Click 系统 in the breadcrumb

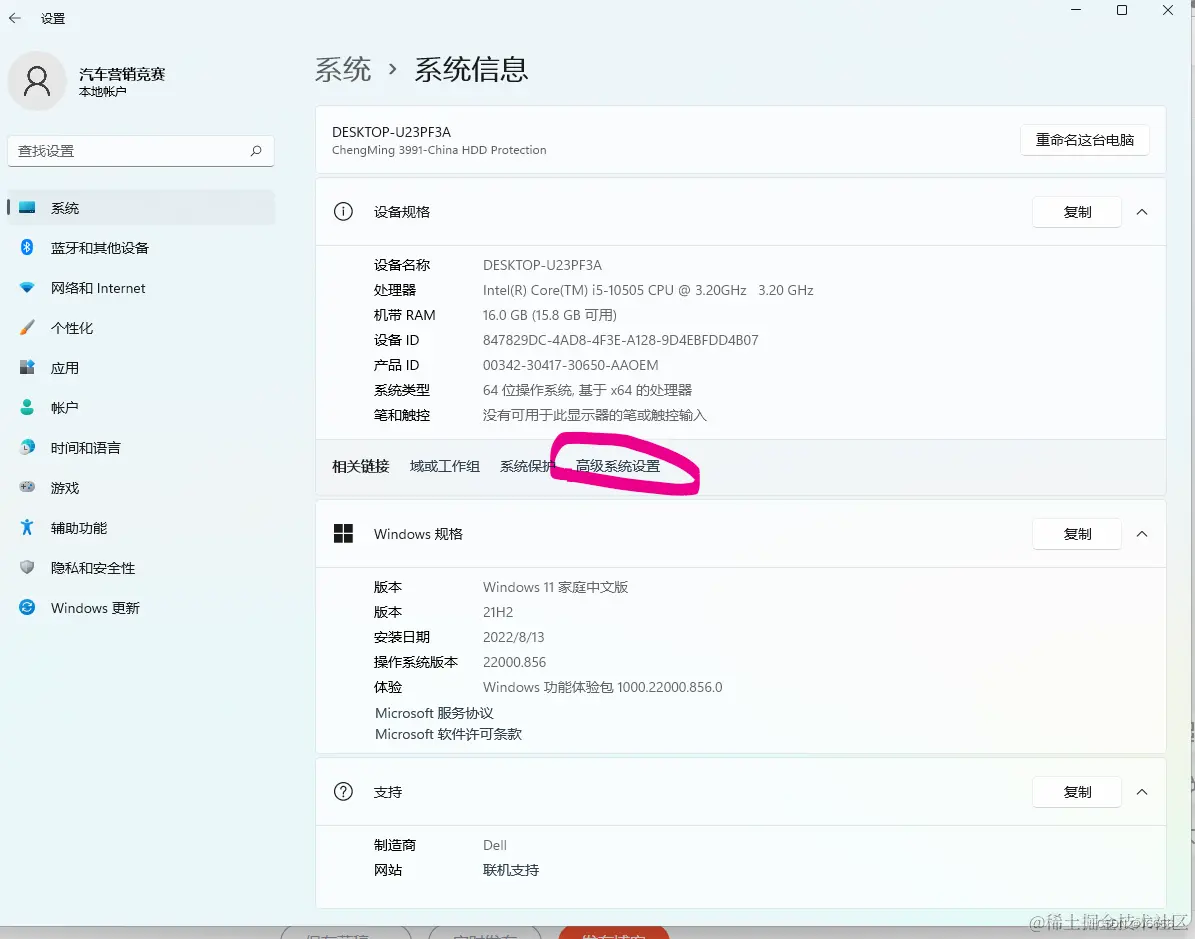tap(343, 69)
